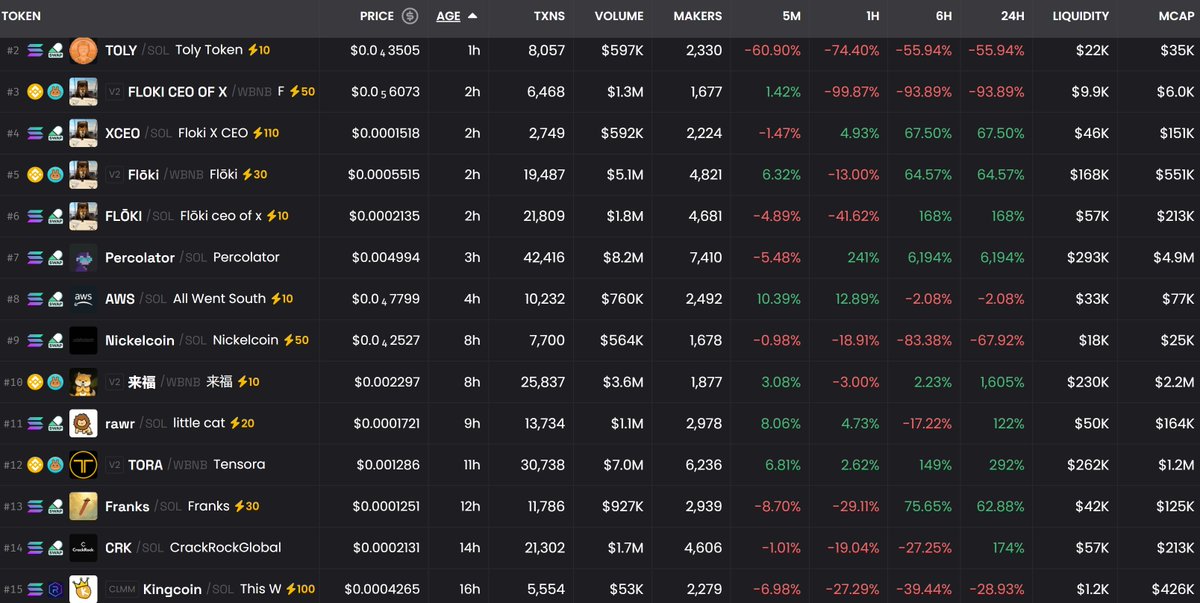Sort by the MAKERS column header
This screenshot has height=603, width=1200.
coord(697,16)
